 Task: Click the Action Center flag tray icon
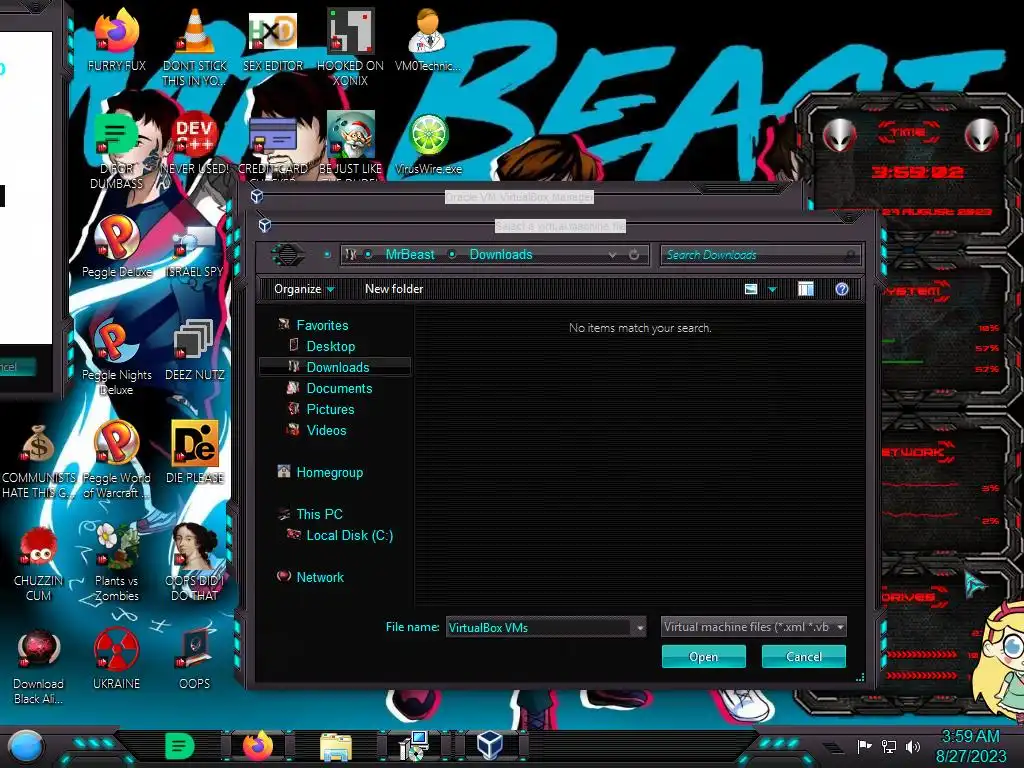[865, 746]
